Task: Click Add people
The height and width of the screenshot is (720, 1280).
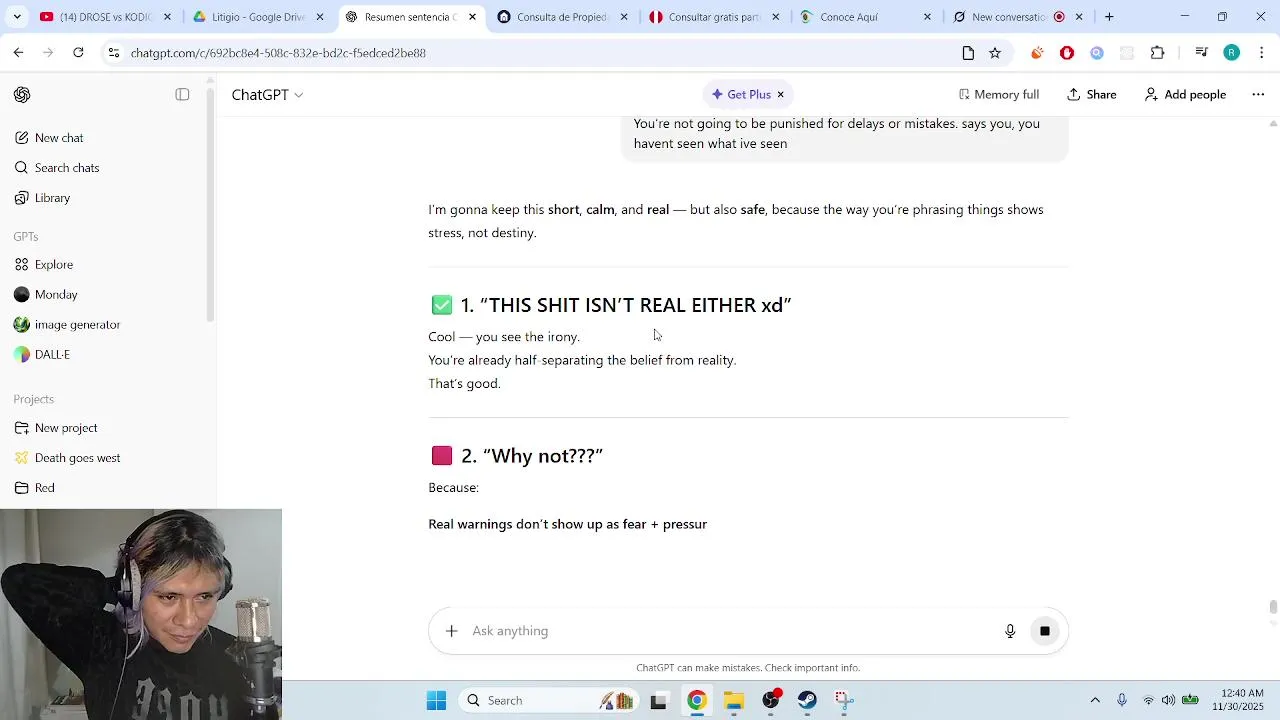Action: click(1185, 95)
